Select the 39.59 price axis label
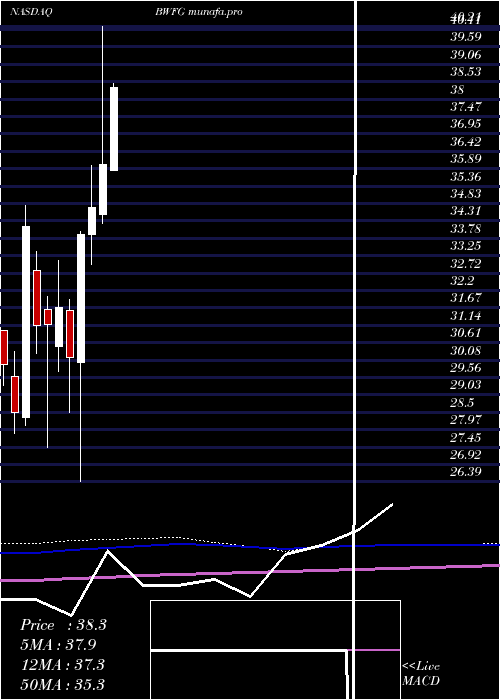 tap(465, 37)
